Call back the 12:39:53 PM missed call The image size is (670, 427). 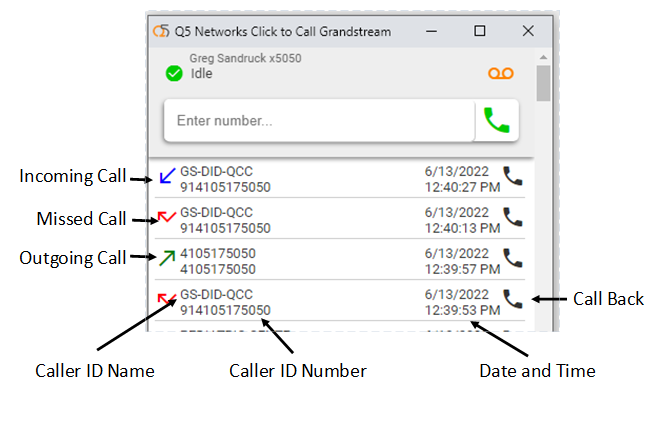pyautogui.click(x=513, y=298)
